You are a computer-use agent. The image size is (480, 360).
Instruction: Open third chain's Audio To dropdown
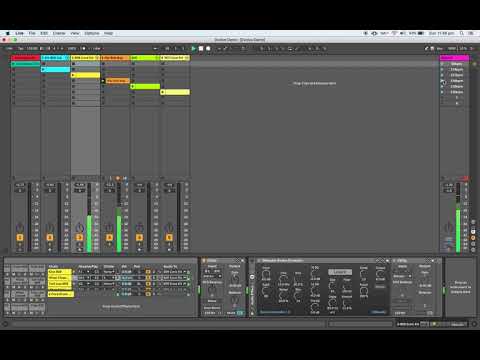[x=174, y=284]
